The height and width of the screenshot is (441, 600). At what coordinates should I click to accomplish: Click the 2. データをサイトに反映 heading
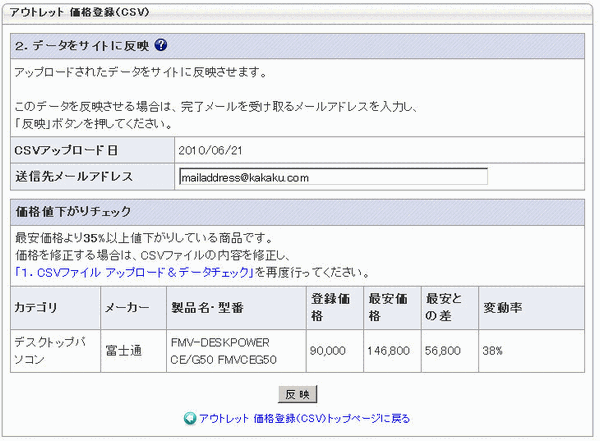(82, 46)
